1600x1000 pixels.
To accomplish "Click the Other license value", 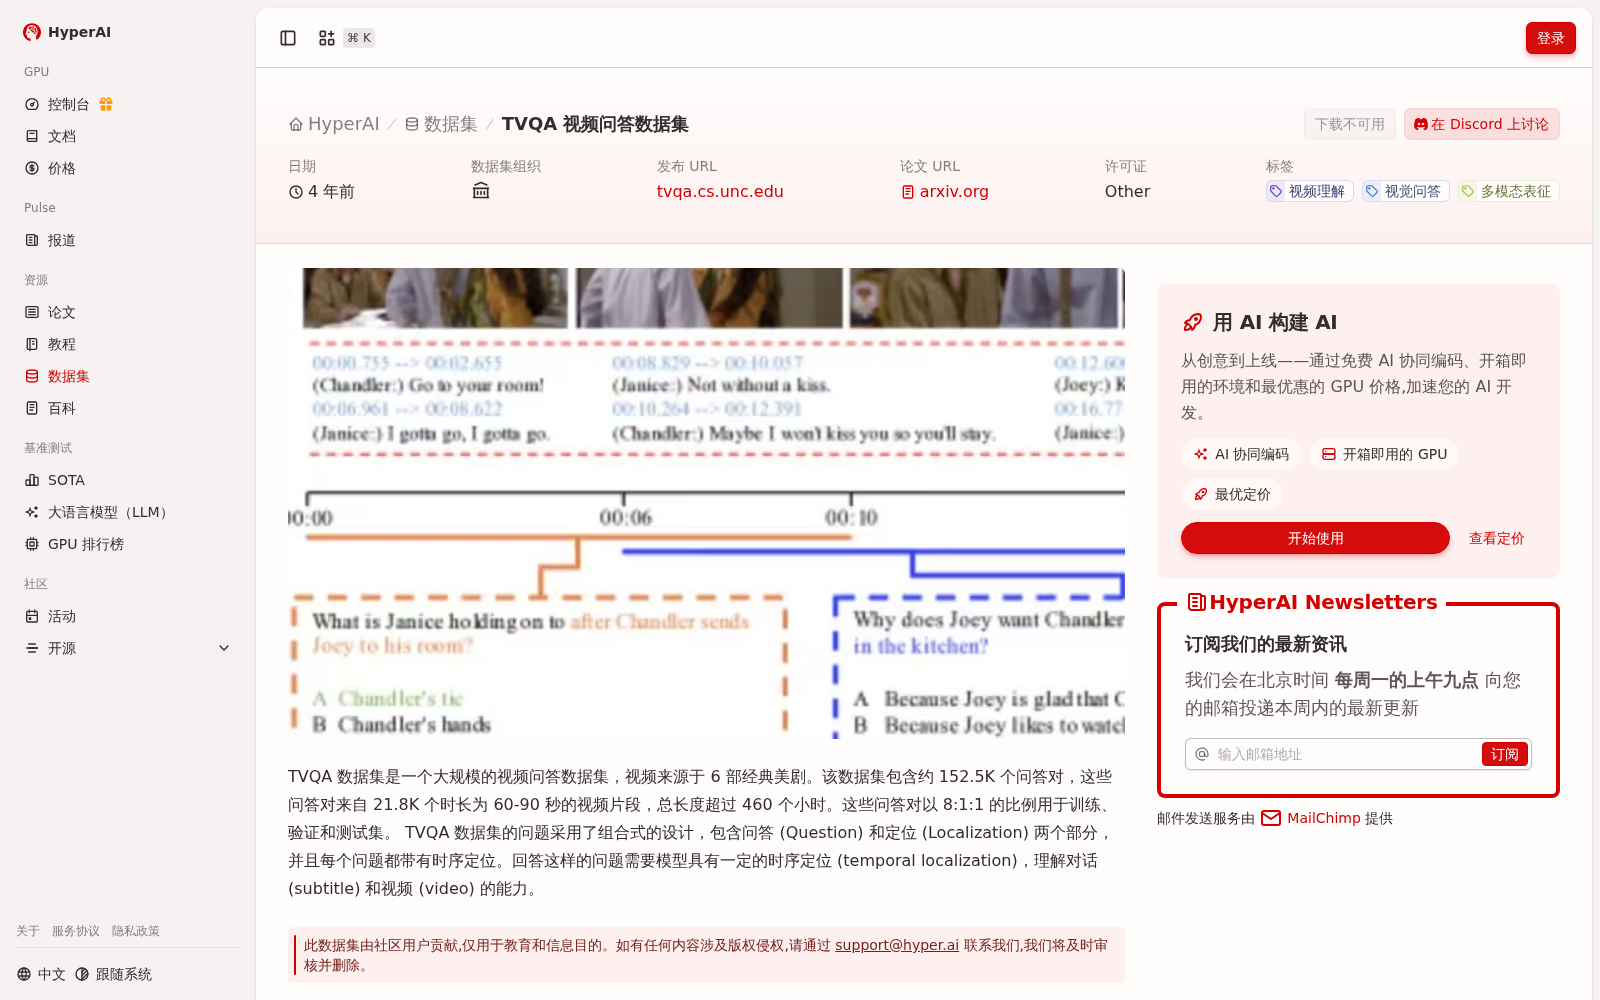I will coord(1127,191).
